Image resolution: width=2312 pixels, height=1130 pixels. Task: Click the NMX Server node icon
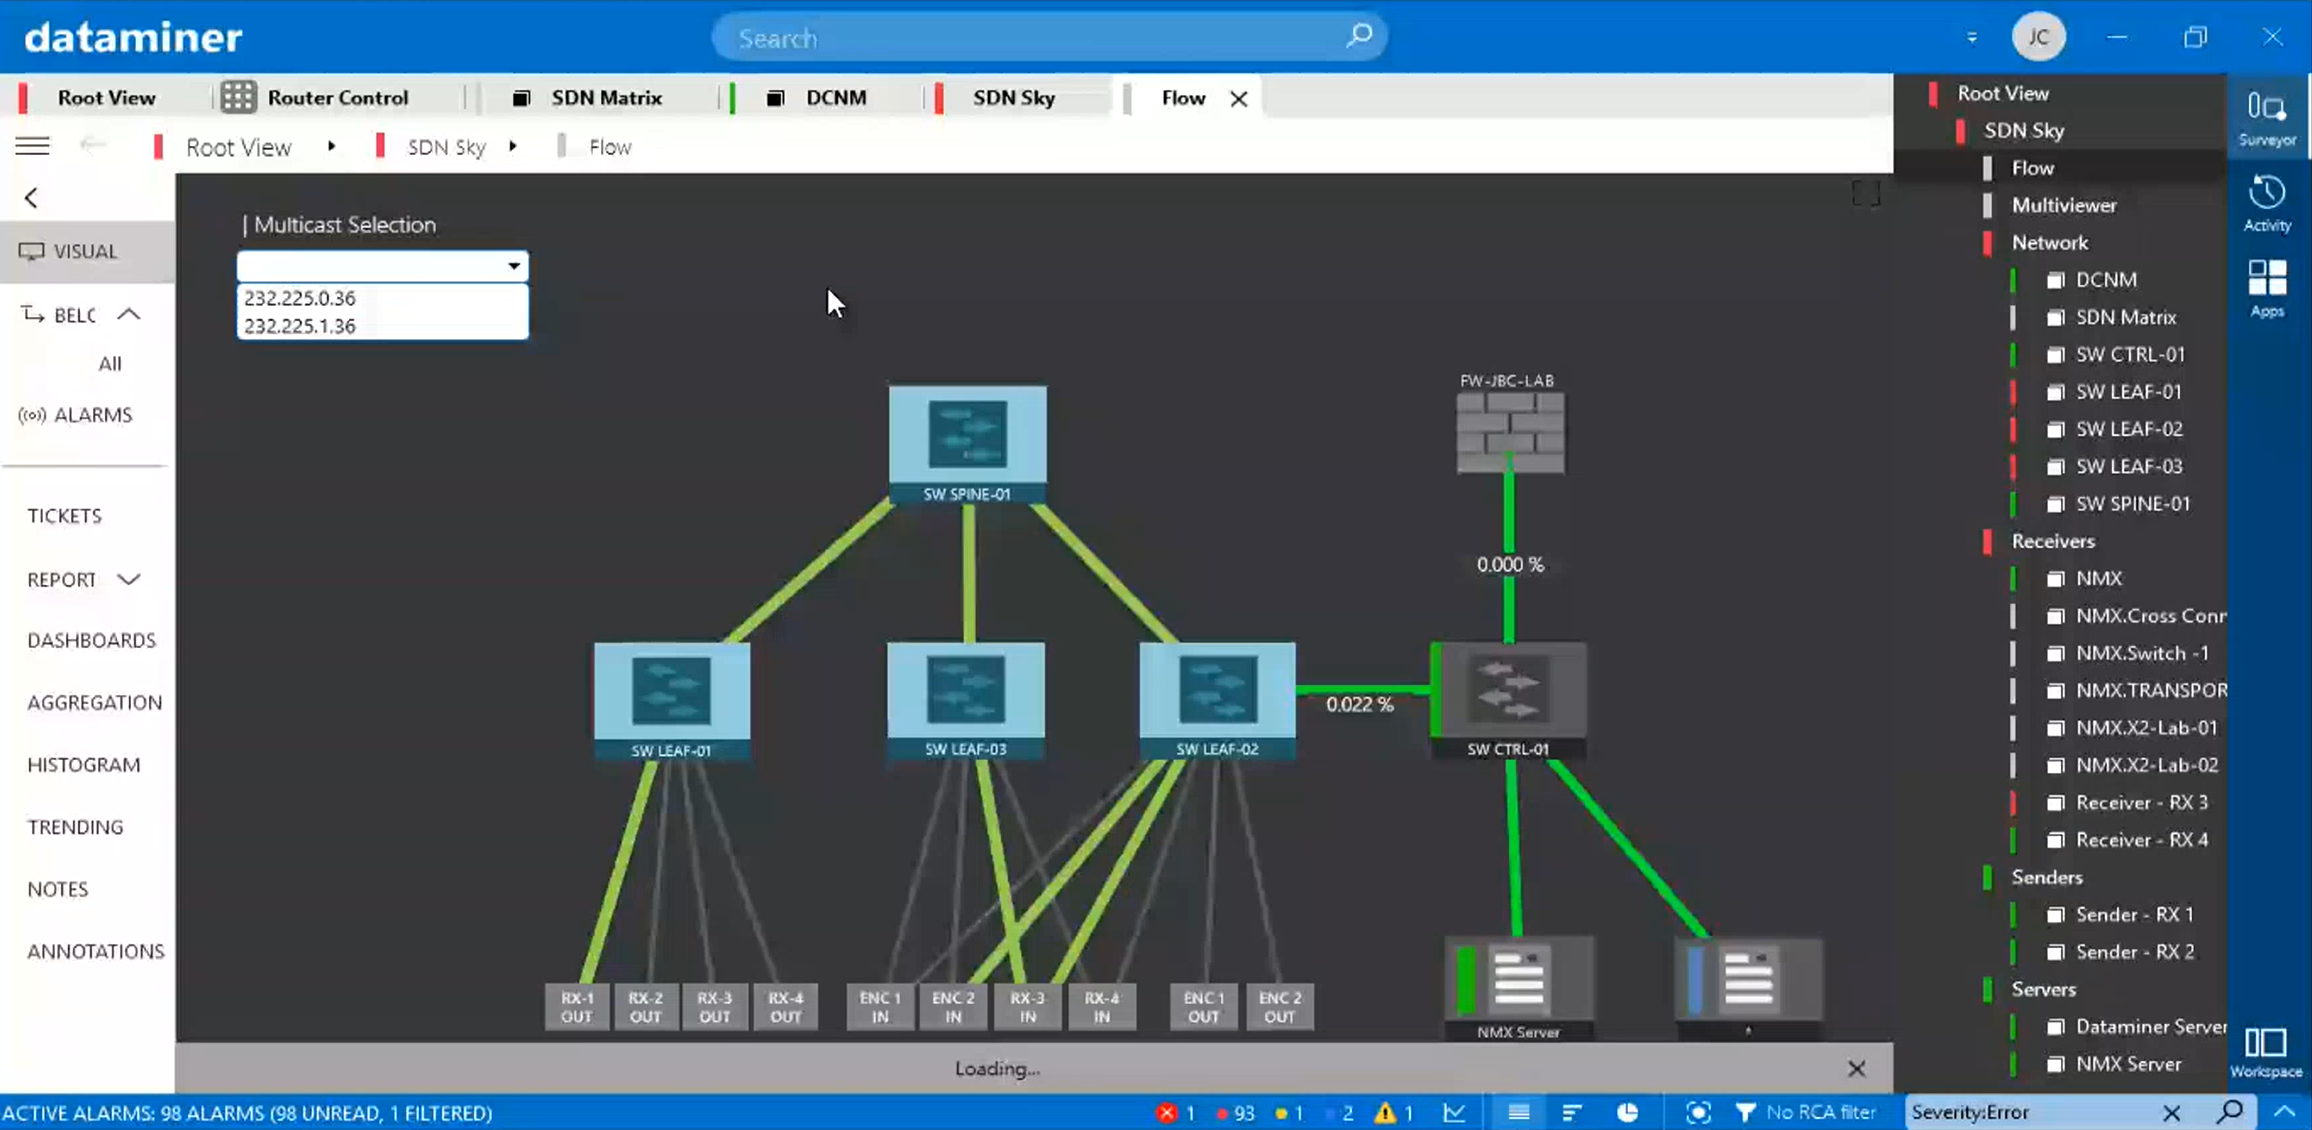1519,980
